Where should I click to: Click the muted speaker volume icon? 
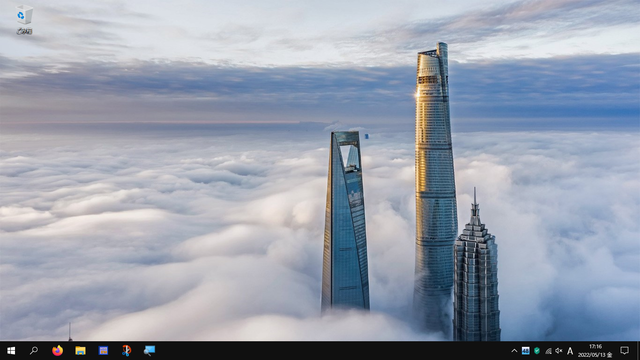click(559, 351)
